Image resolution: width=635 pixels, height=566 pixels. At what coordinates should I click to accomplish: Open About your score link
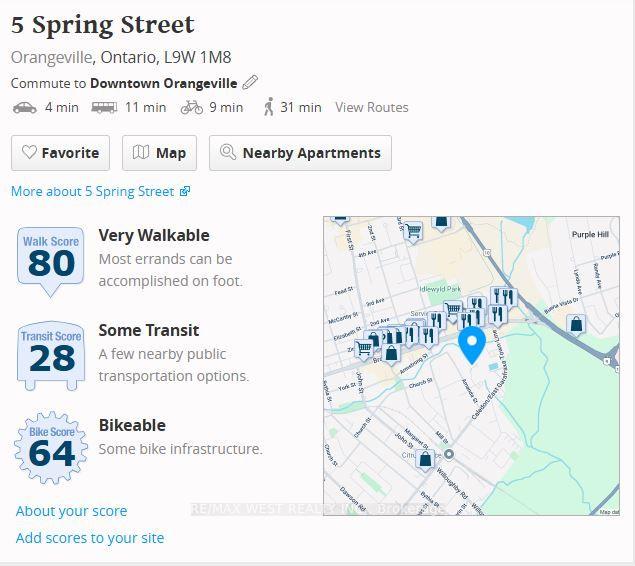[71, 511]
